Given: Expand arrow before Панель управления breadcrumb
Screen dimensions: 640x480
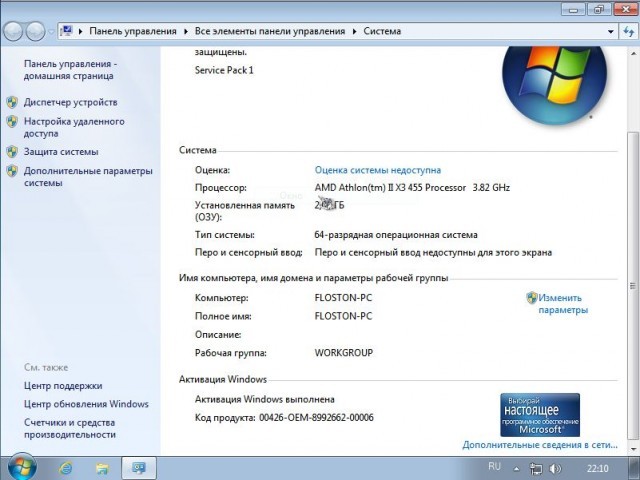Looking at the screenshot, I should click(80, 31).
